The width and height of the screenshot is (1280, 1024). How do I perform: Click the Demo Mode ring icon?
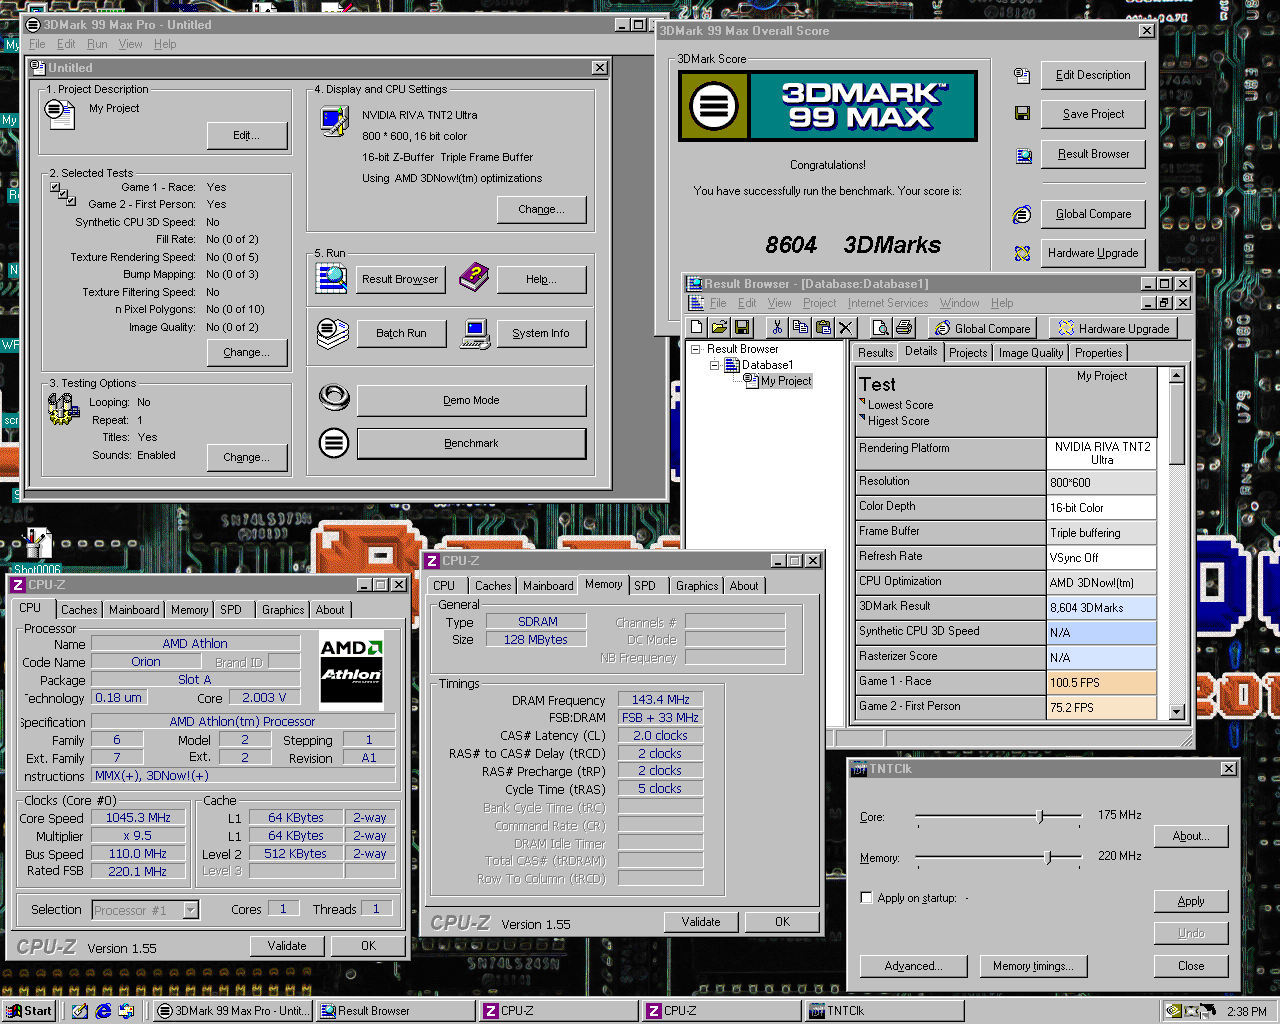[x=334, y=398]
